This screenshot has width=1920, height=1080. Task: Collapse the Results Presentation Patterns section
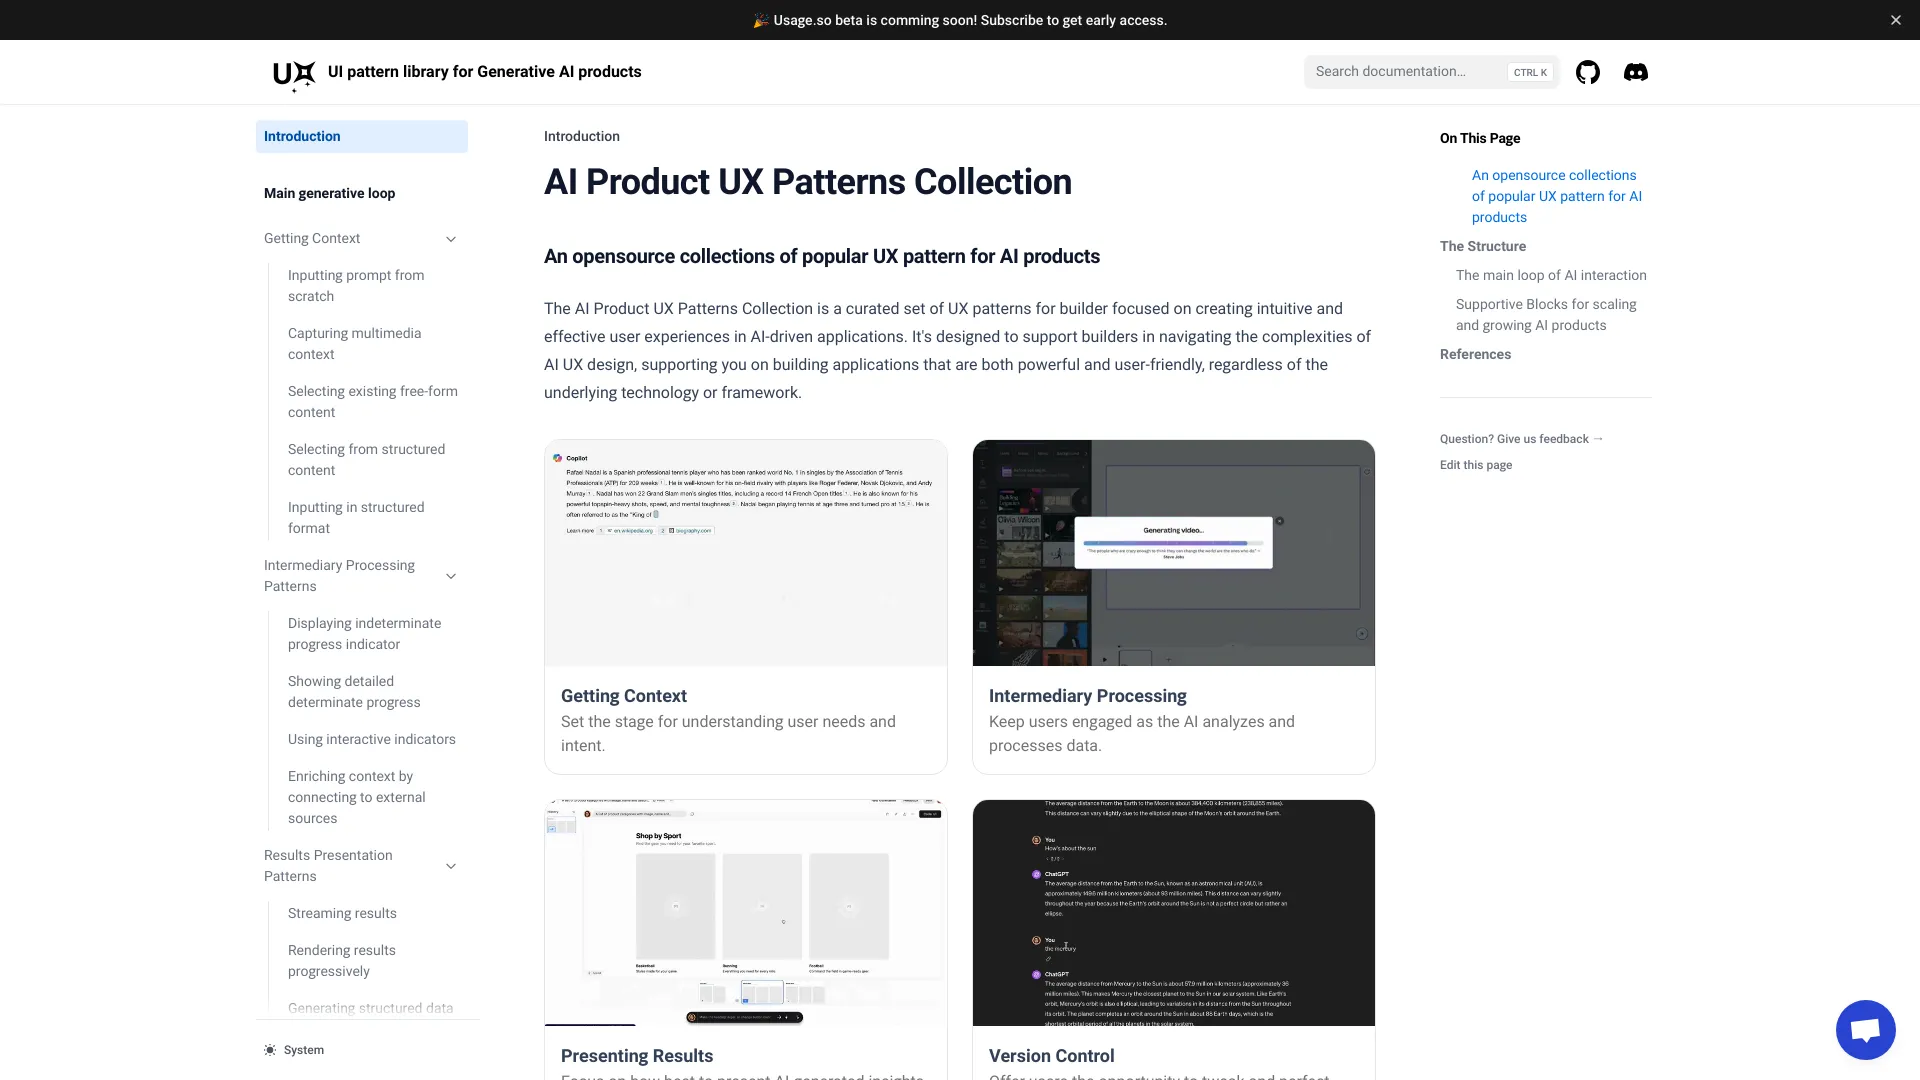451,866
